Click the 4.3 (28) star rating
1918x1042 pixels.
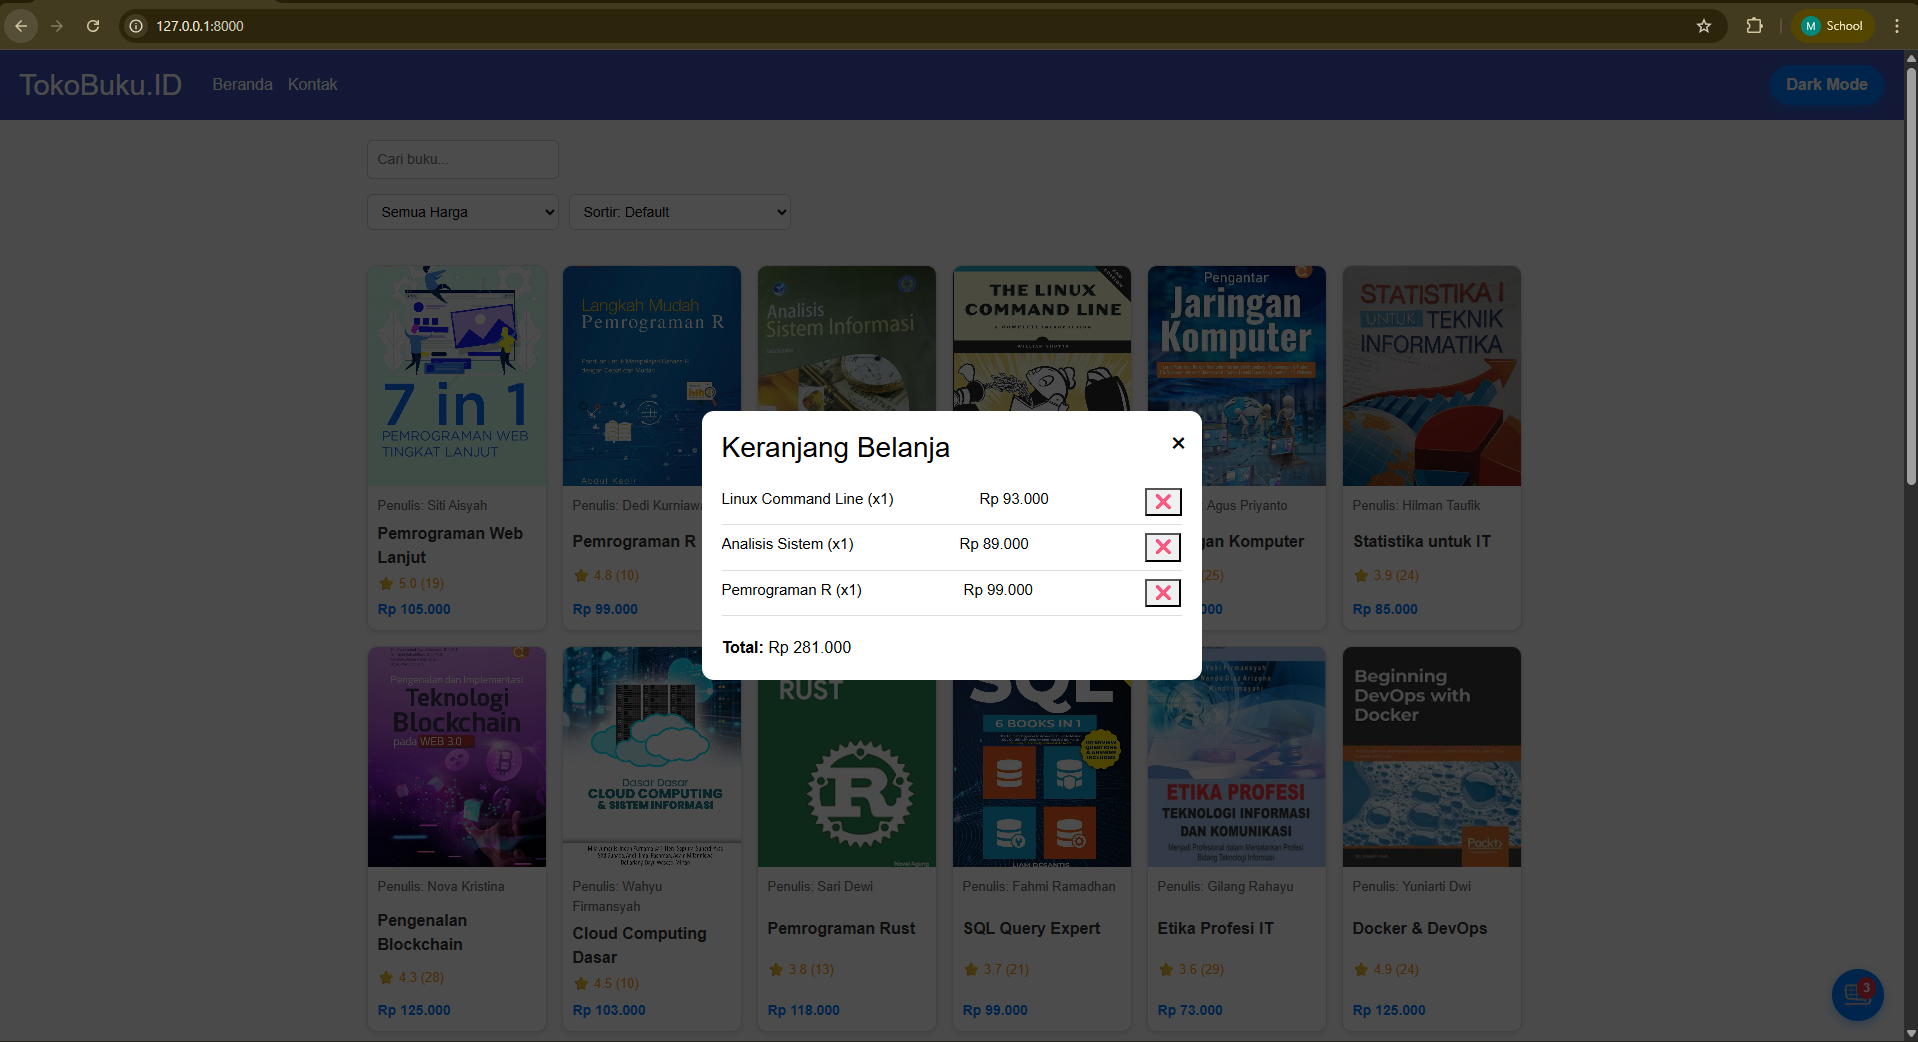pyautogui.click(x=411, y=977)
